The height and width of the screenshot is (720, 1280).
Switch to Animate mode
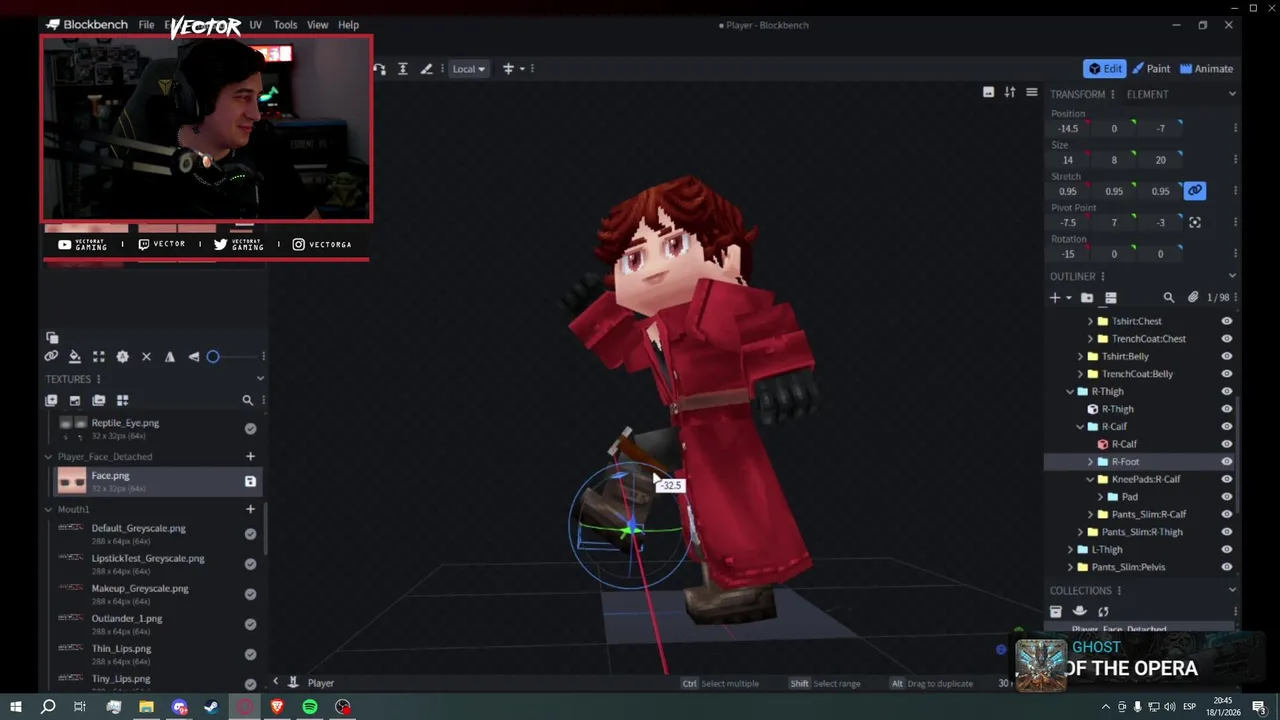pyautogui.click(x=1206, y=69)
